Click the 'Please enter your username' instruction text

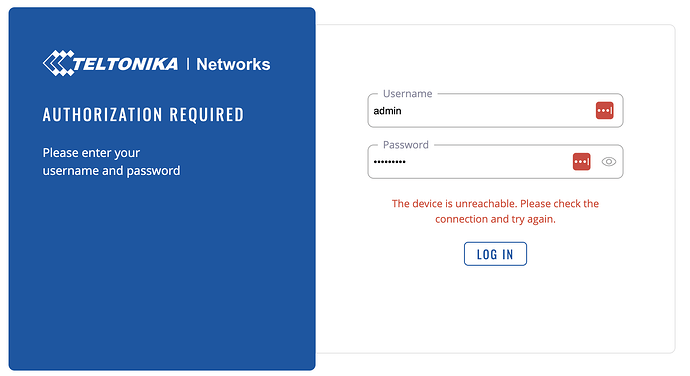tap(111, 162)
